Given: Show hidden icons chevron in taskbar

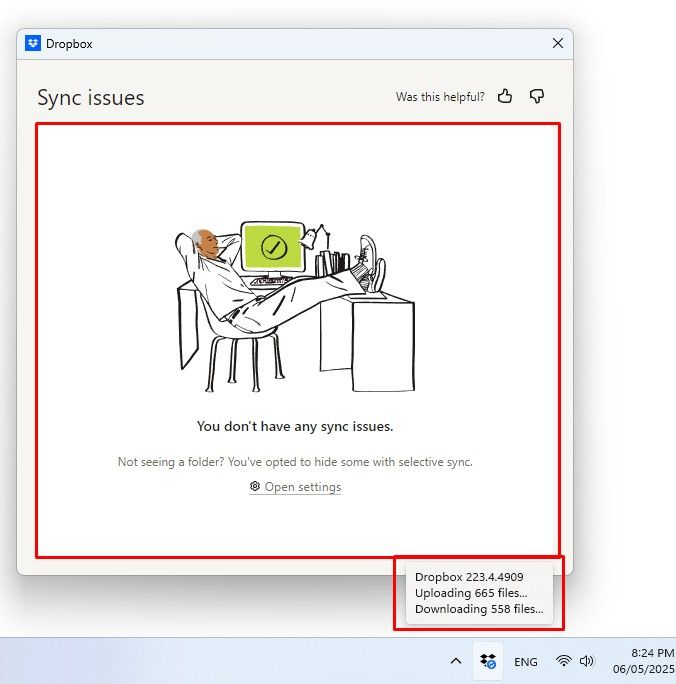Looking at the screenshot, I should click(456, 661).
